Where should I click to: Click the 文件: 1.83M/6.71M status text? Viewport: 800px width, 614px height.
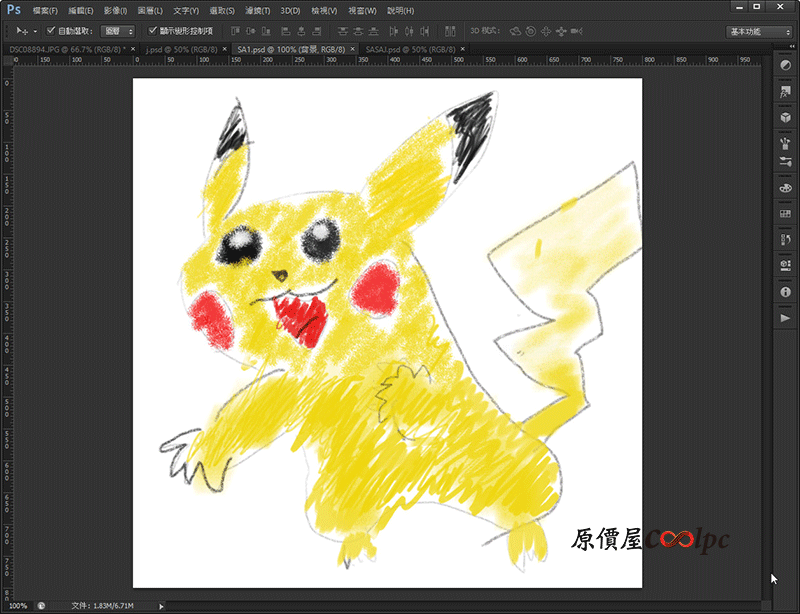point(102,606)
